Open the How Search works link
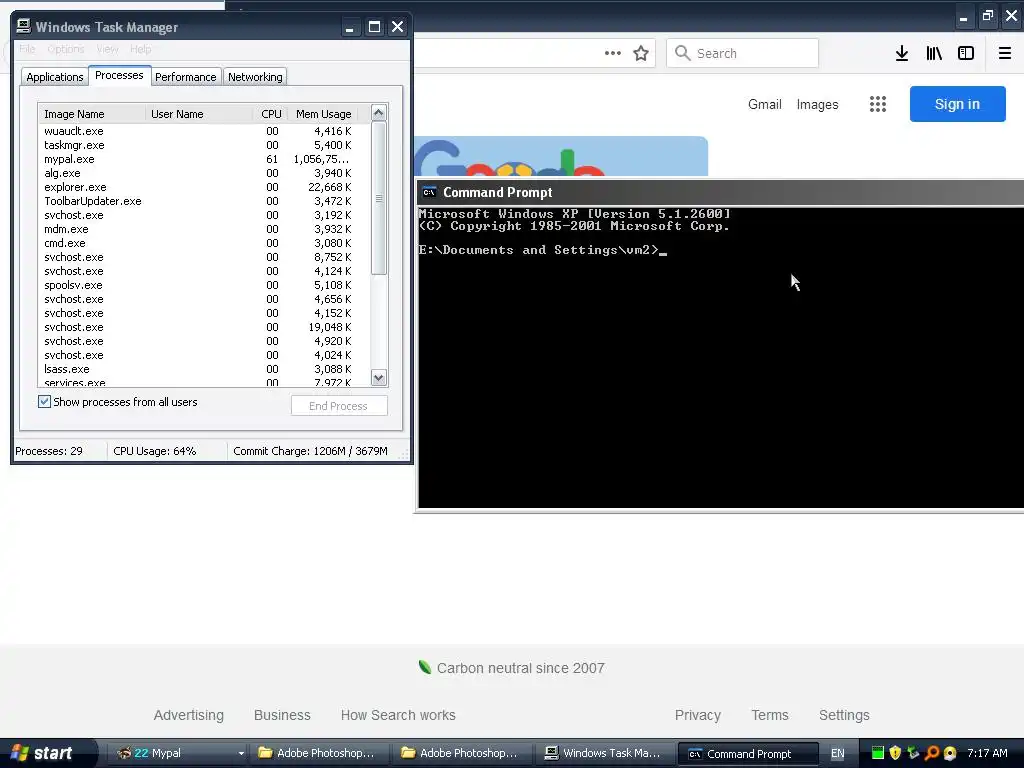Viewport: 1024px width, 768px height. (x=398, y=715)
